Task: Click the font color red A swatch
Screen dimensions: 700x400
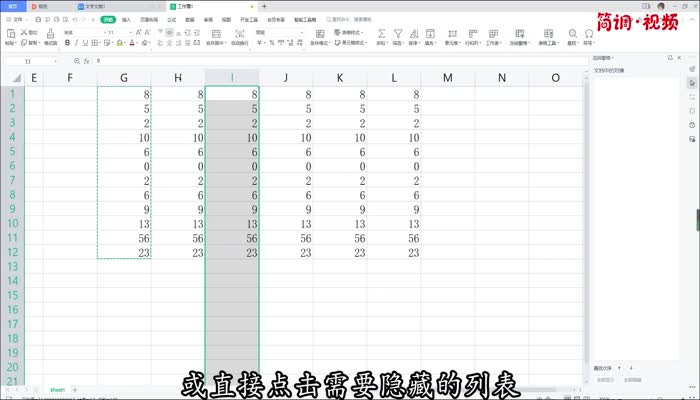Action: tap(131, 44)
